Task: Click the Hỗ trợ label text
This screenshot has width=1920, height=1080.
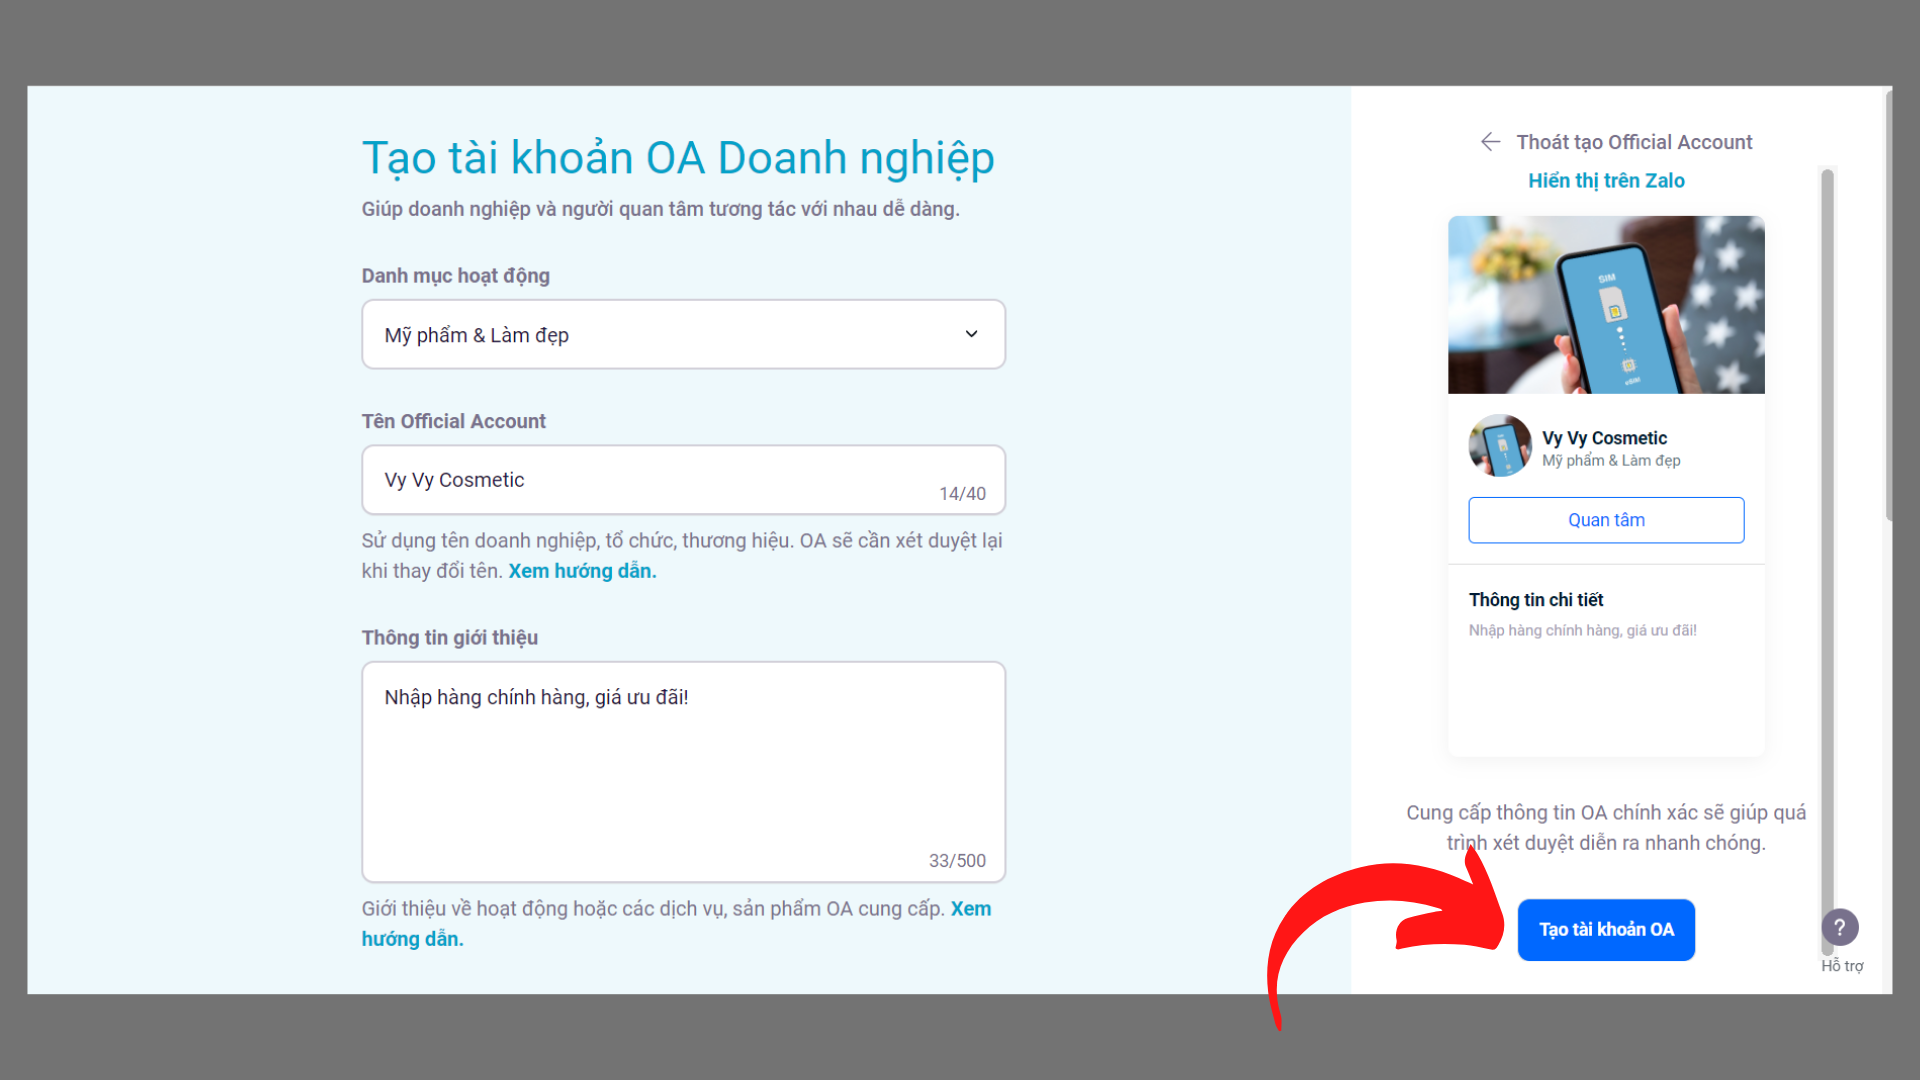Action: coord(1842,966)
